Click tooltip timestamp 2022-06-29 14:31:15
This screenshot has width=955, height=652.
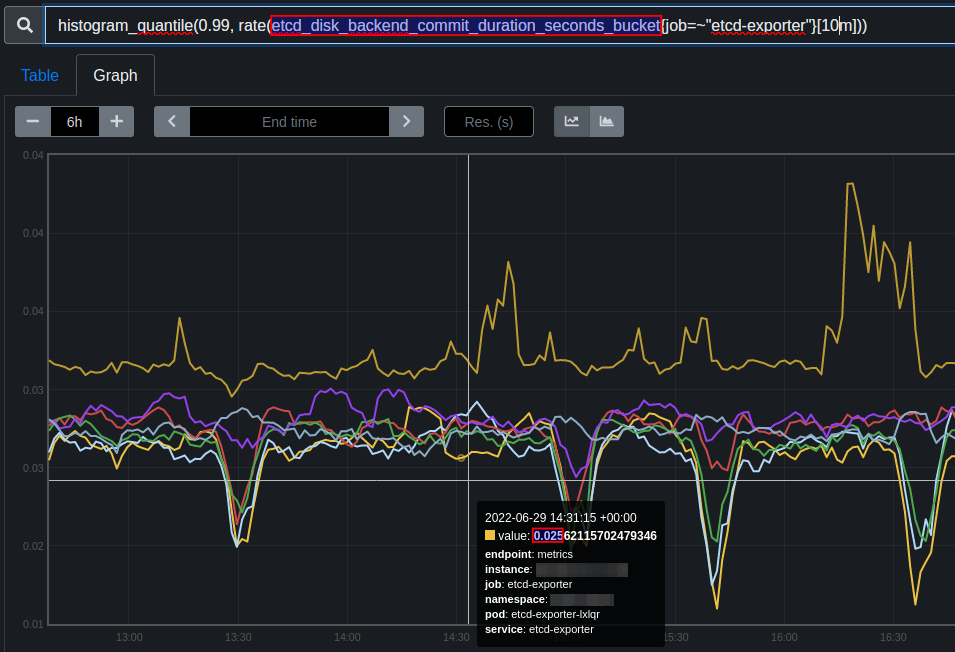coord(560,517)
